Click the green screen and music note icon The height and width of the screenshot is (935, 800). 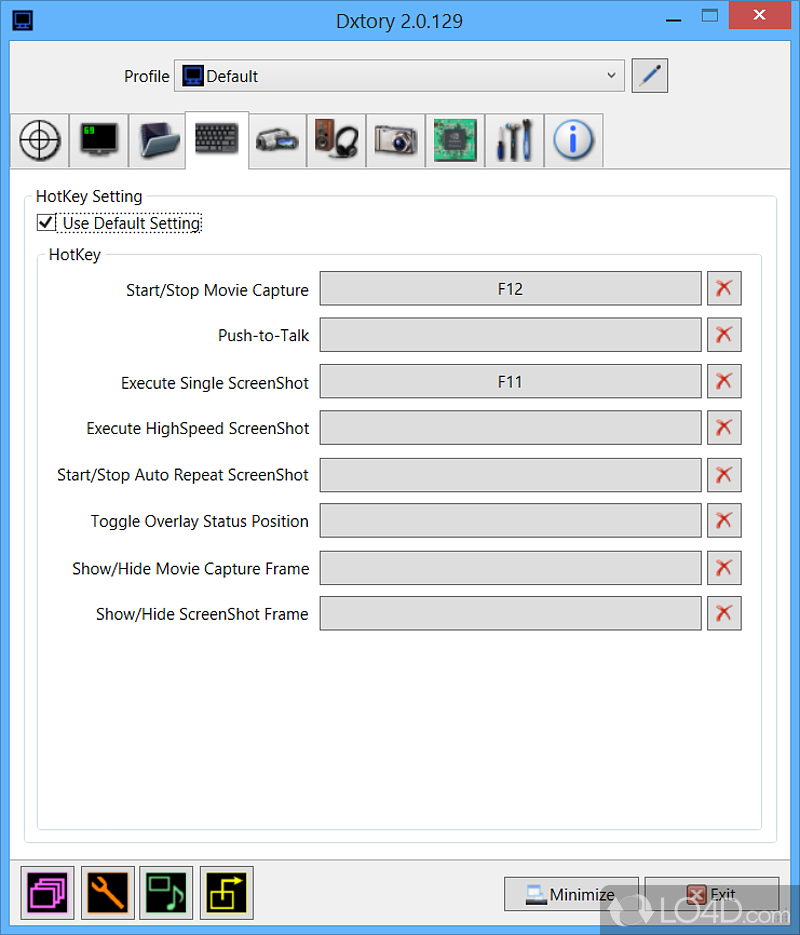tap(166, 893)
